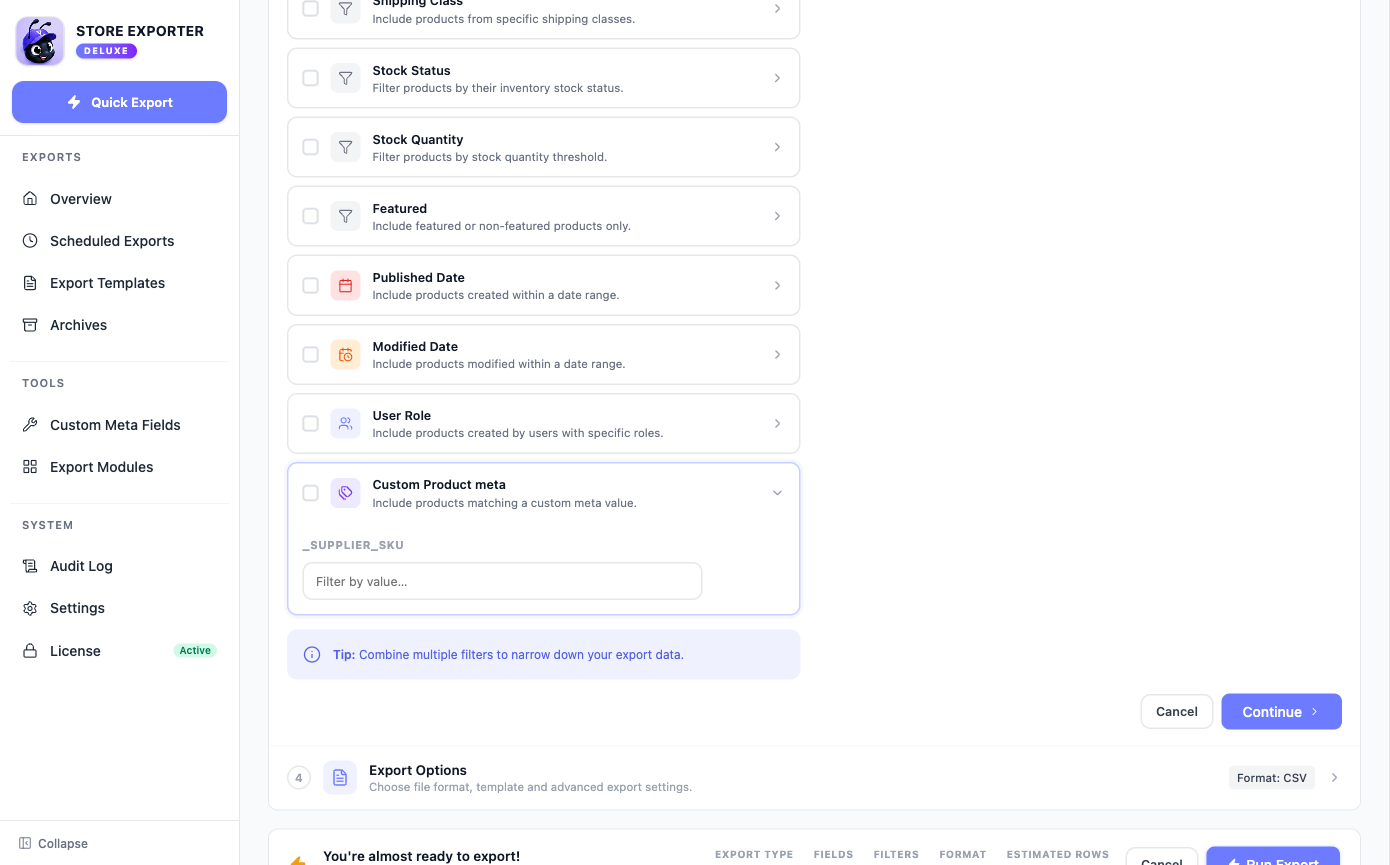Screen dimensions: 1390x865
Task: Click the User Role people icon
Action: (x=345, y=423)
